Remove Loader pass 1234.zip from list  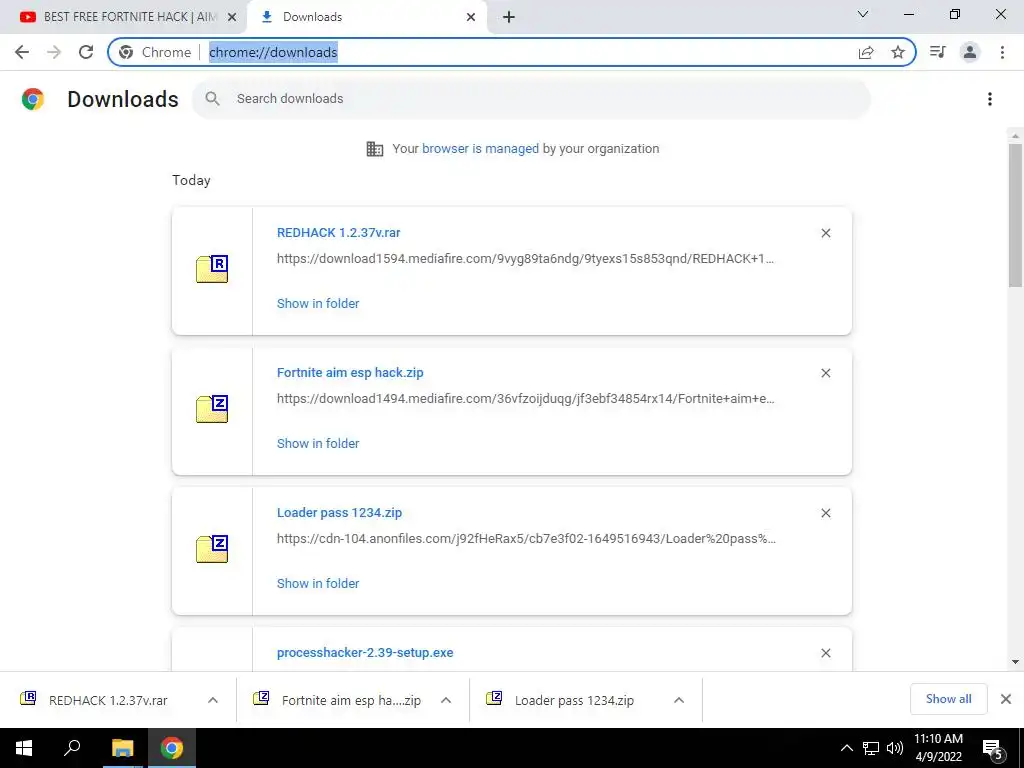click(825, 513)
